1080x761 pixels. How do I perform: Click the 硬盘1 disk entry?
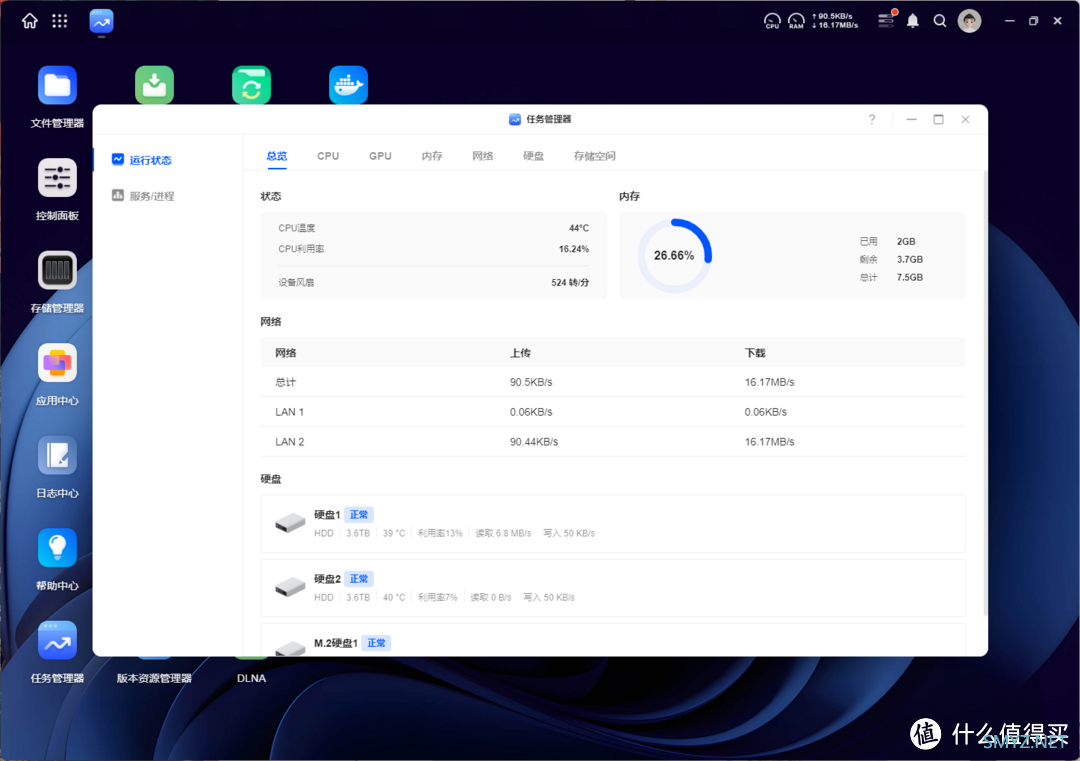(613, 523)
